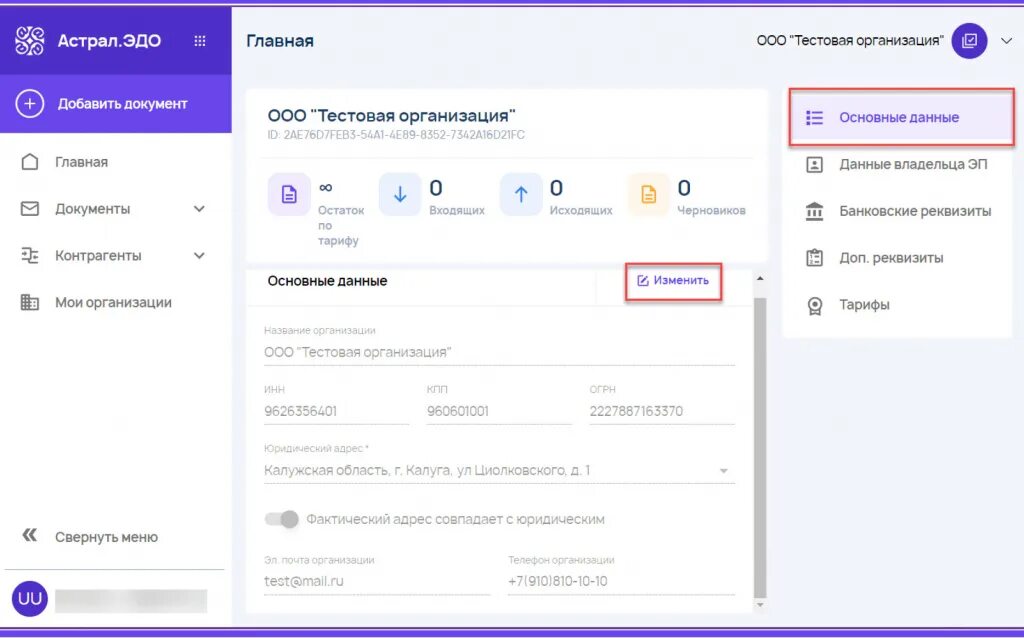Click the double-chevron collapse menu icon
Screen dimensions: 1024x638
click(x=29, y=536)
